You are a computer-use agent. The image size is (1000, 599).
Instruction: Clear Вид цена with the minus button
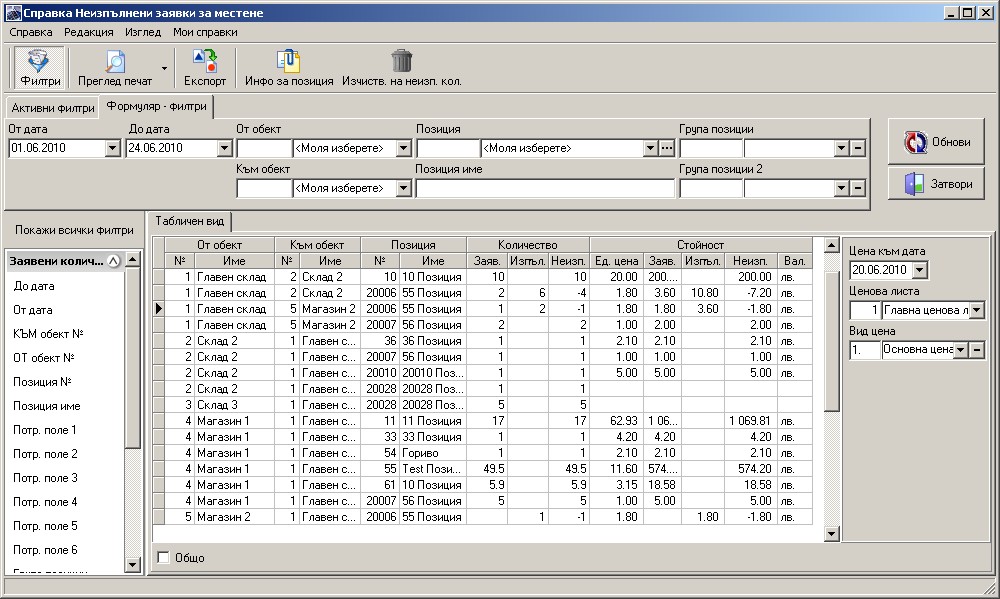point(976,350)
